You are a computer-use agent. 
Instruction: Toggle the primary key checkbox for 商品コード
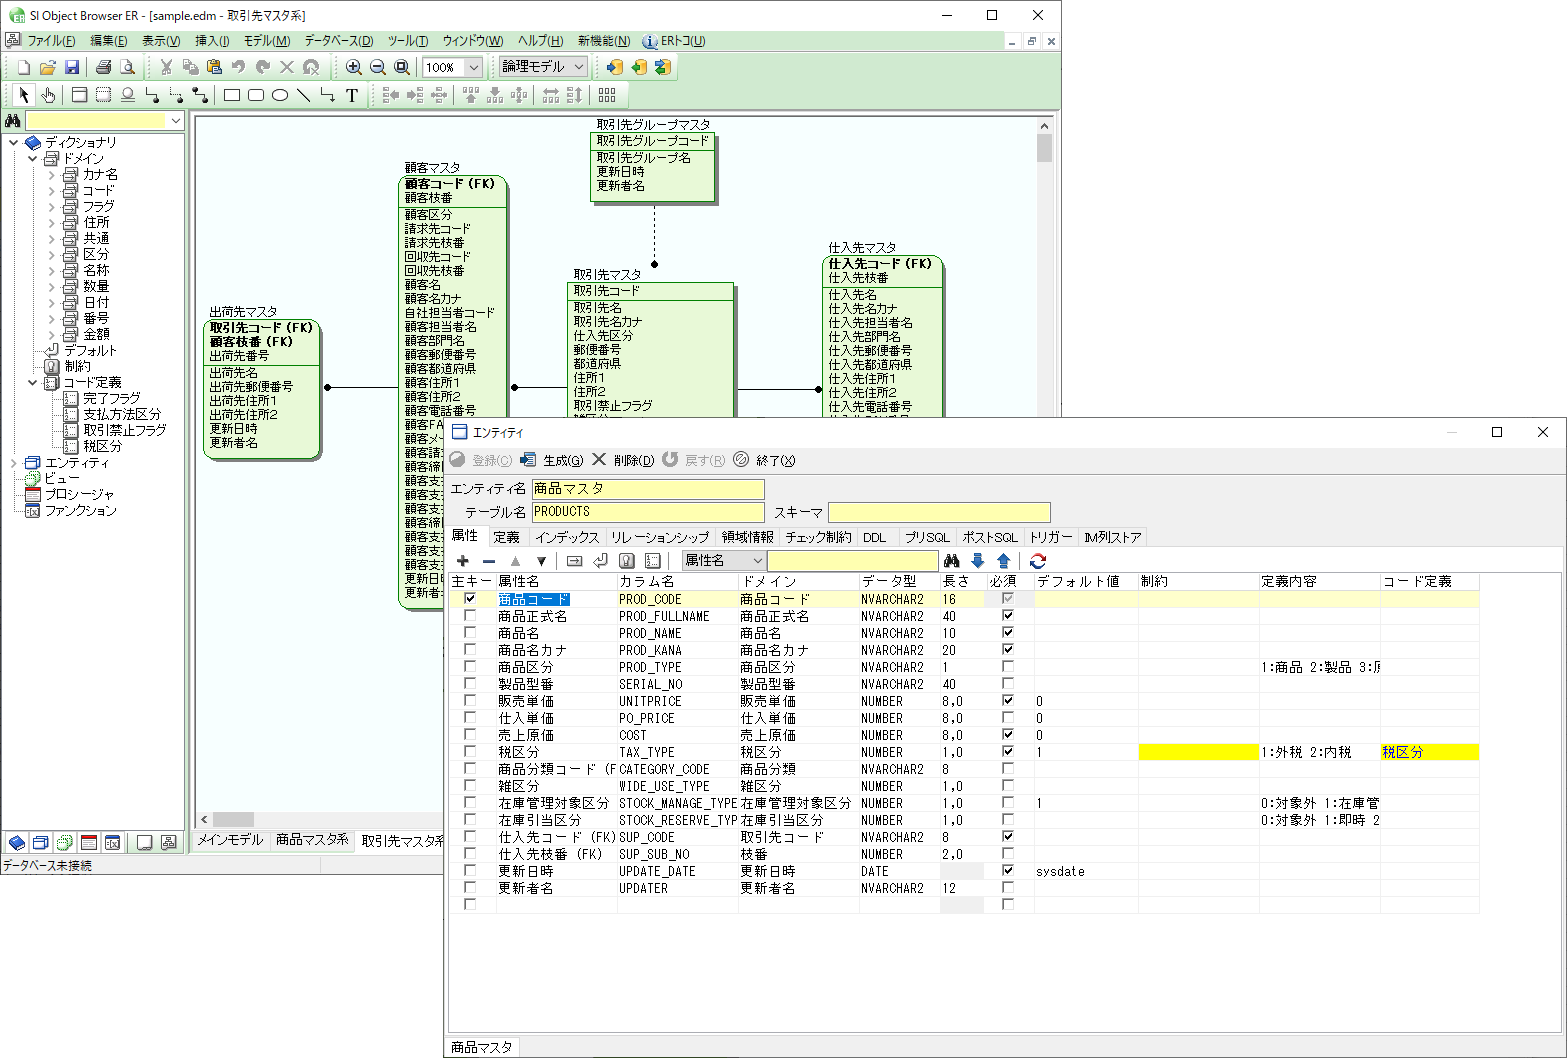pyautogui.click(x=468, y=598)
